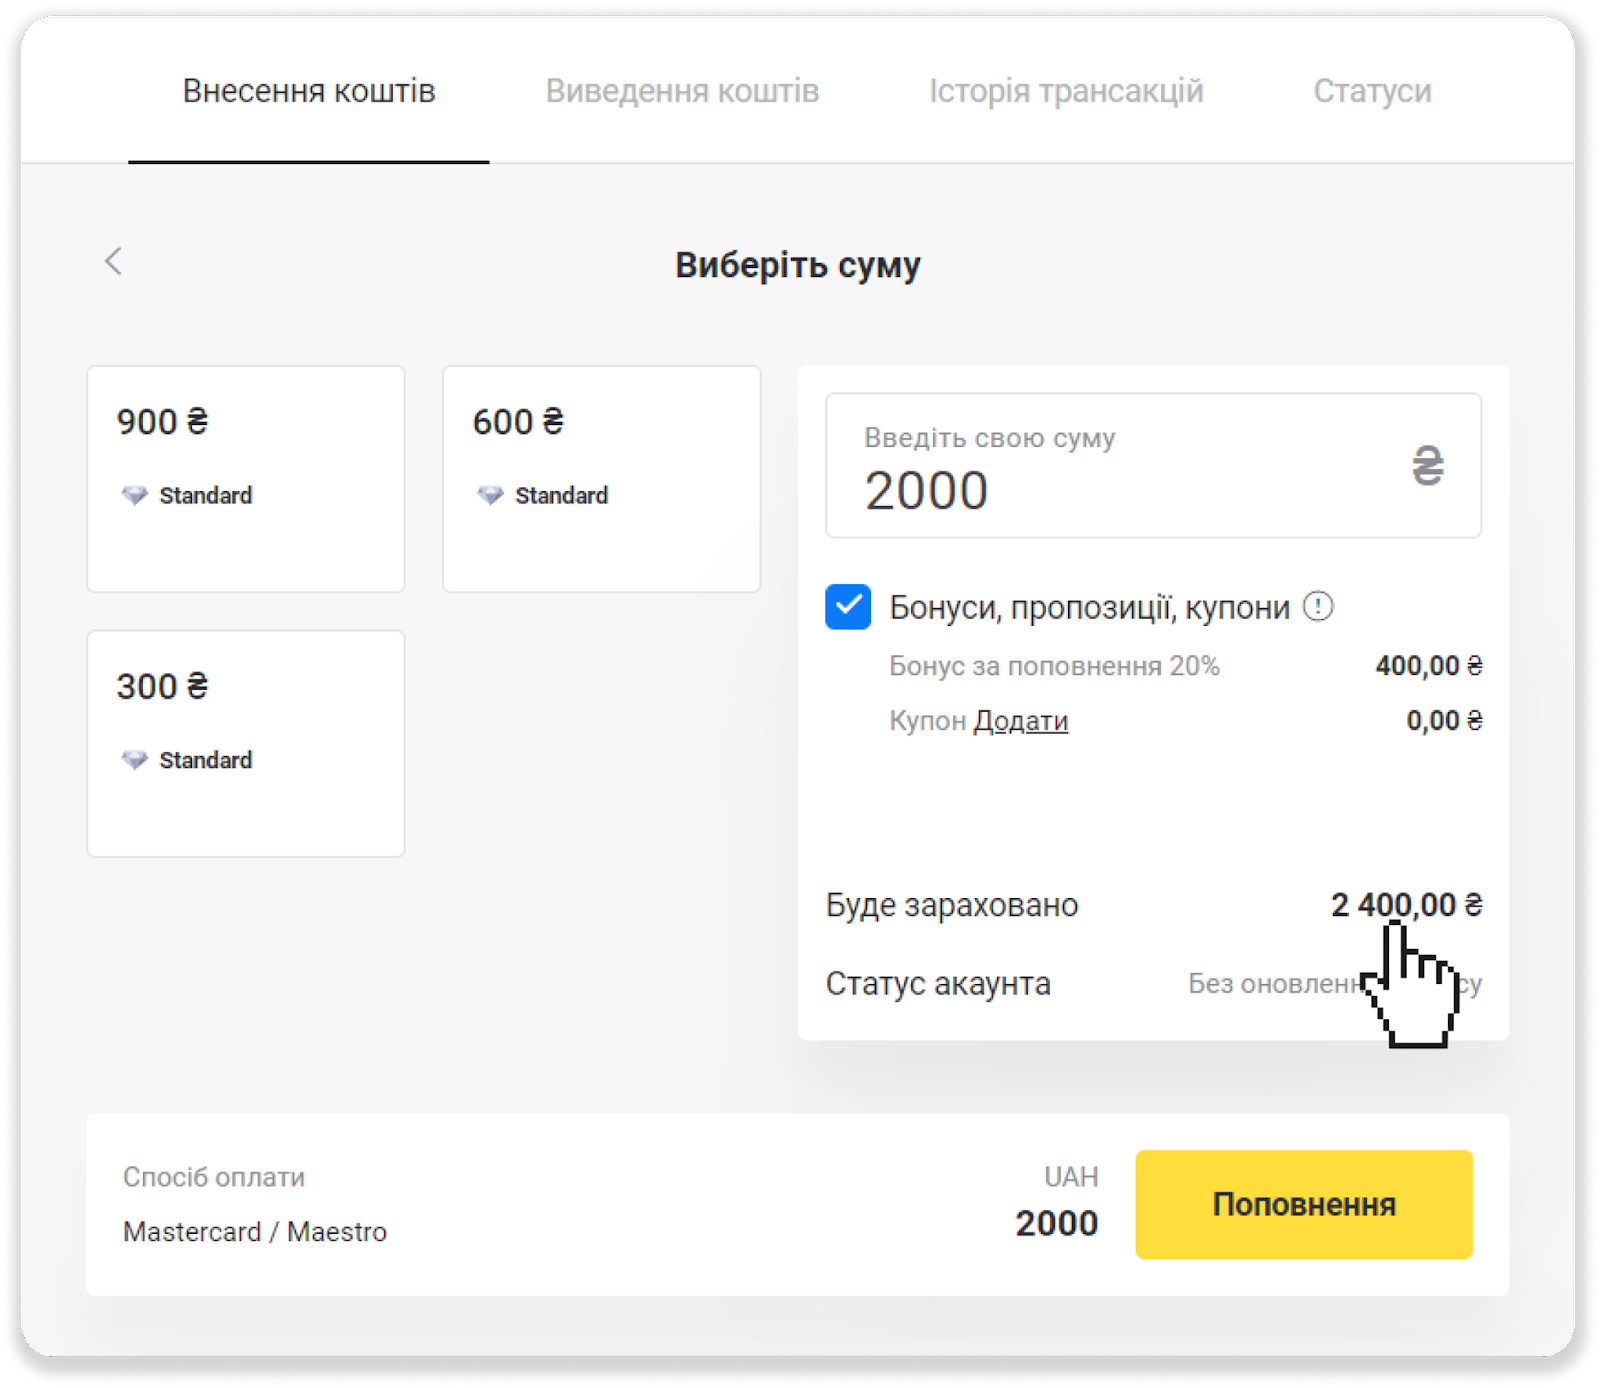Click the info icon beside bonuses label
1600x1388 pixels.
[x=1318, y=606]
